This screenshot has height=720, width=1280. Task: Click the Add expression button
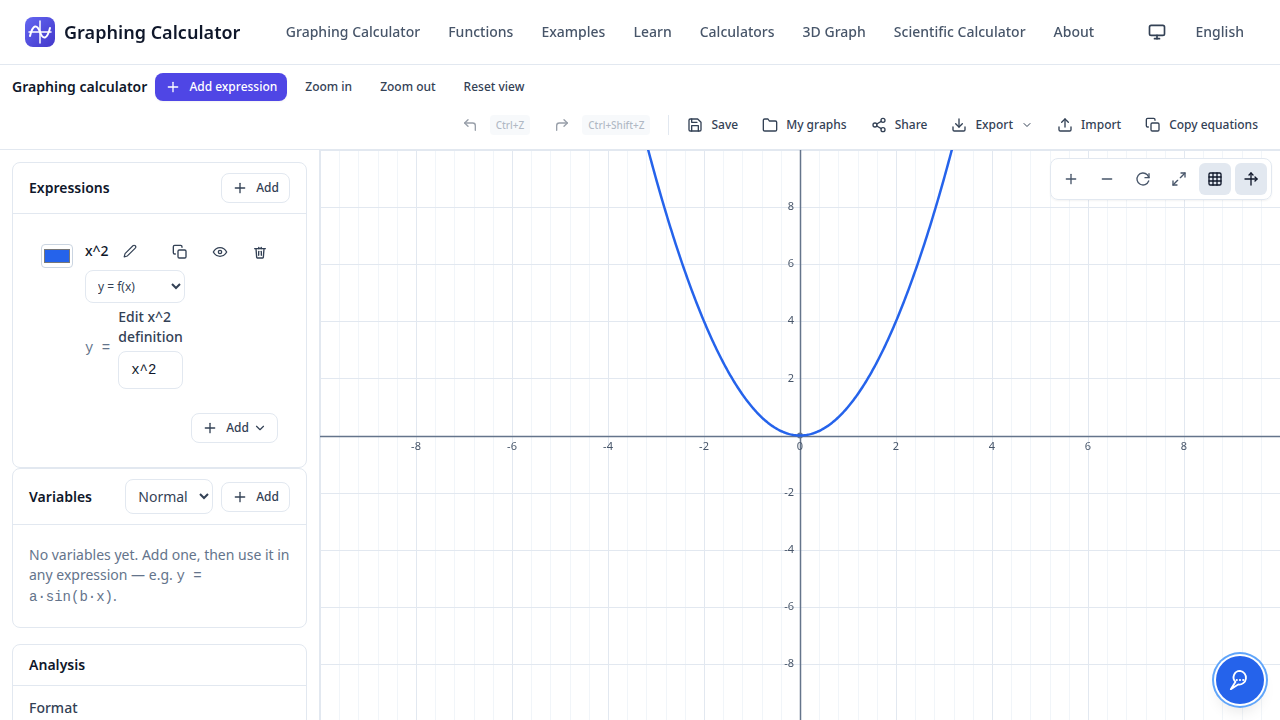pos(221,87)
